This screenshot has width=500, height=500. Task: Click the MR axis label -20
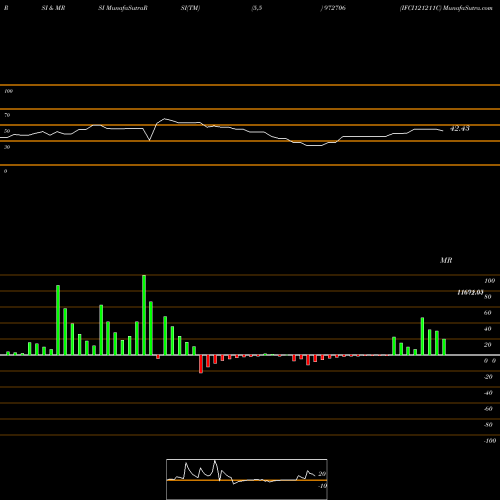click(x=488, y=377)
